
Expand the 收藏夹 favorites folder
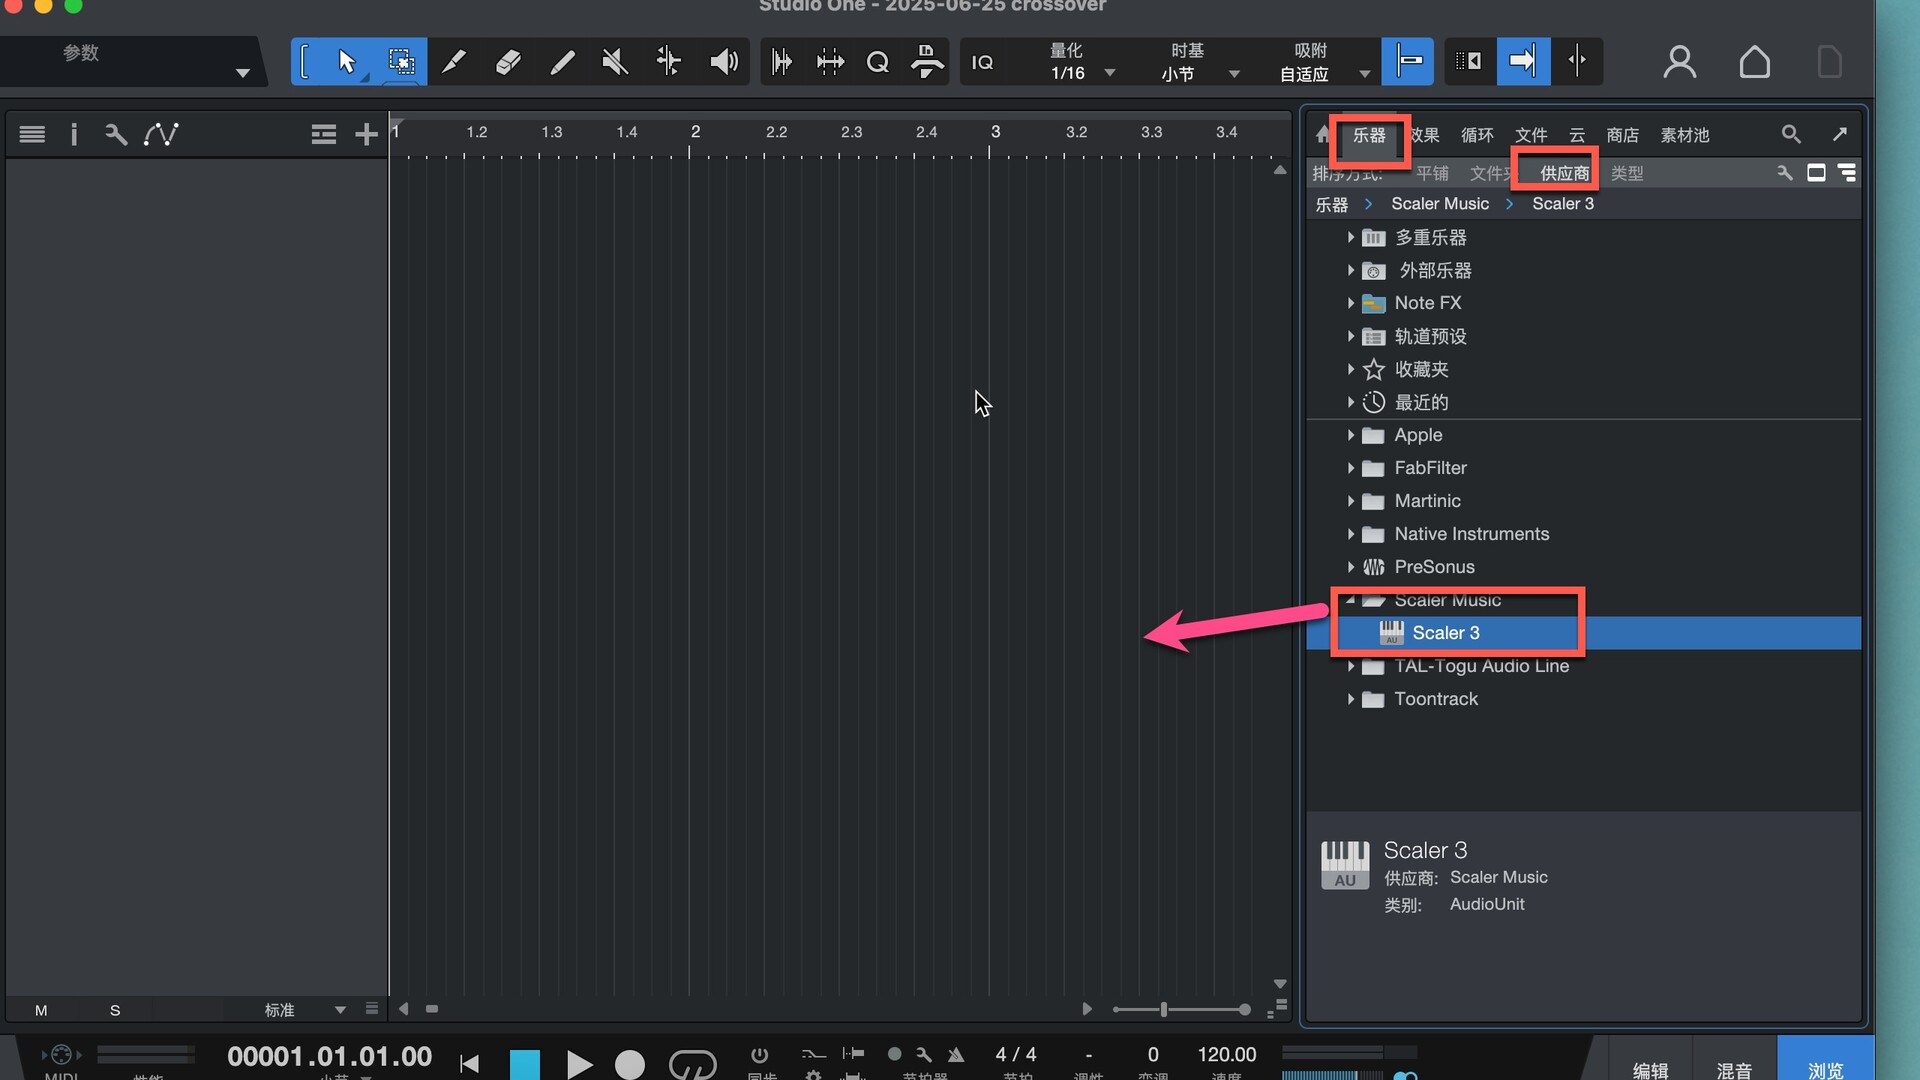pos(1350,370)
